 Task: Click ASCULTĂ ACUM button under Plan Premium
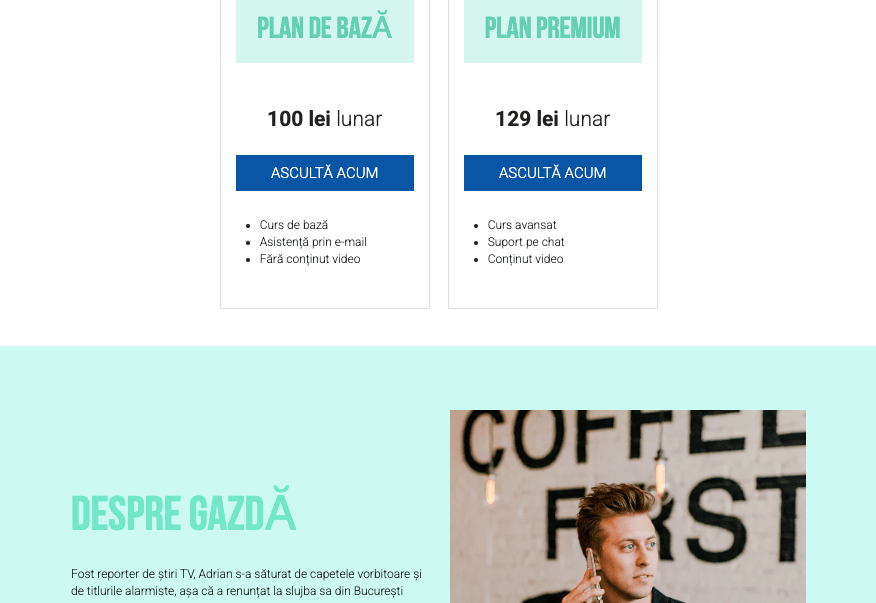[552, 173]
